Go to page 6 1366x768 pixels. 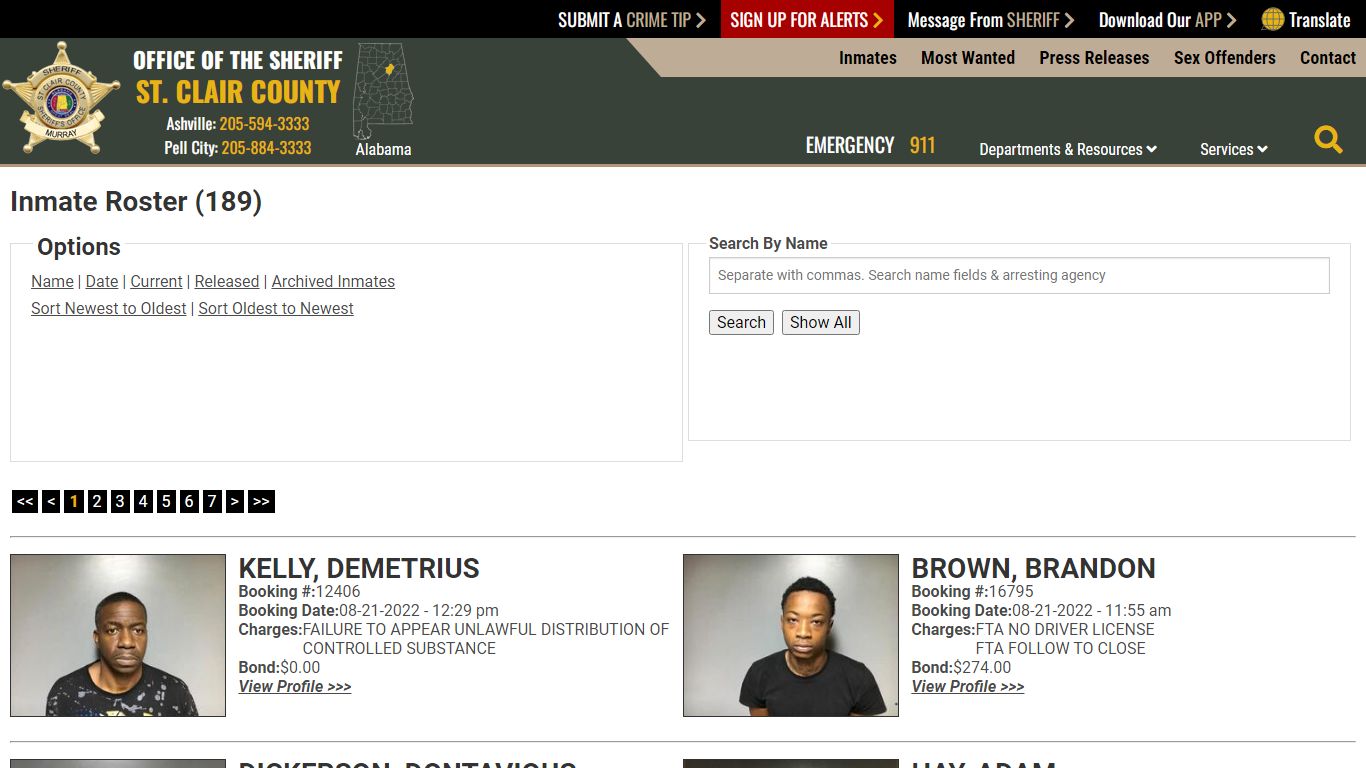[x=189, y=502]
